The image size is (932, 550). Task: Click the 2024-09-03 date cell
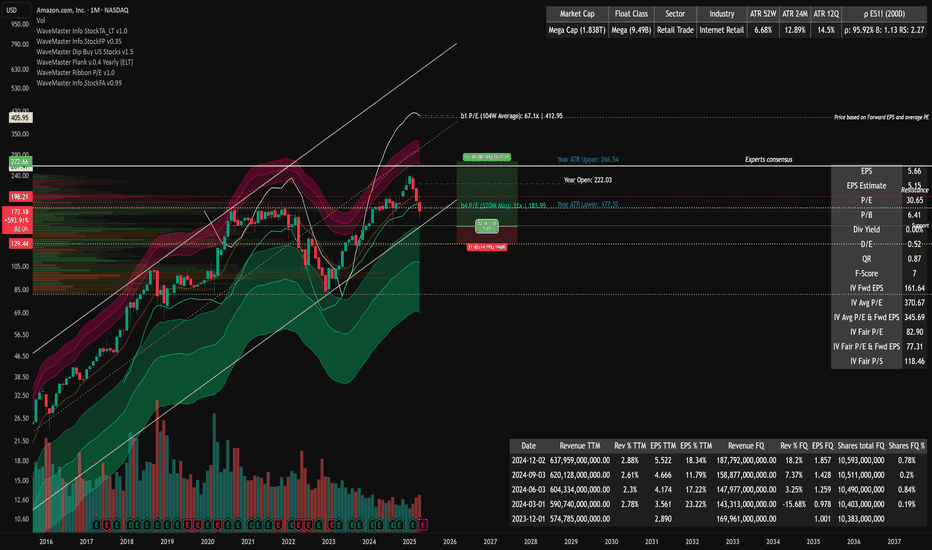pos(528,475)
